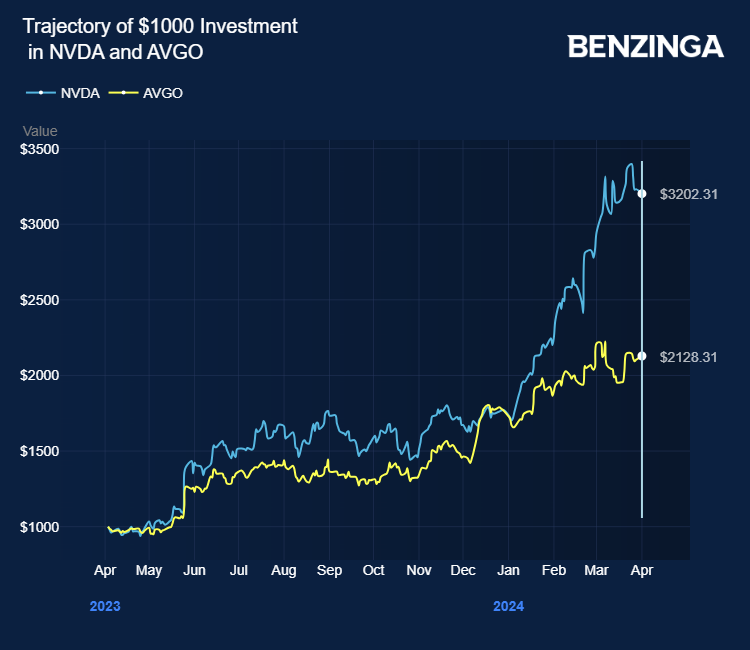Click the Benzinga logo
750x650 pixels.
(645, 46)
